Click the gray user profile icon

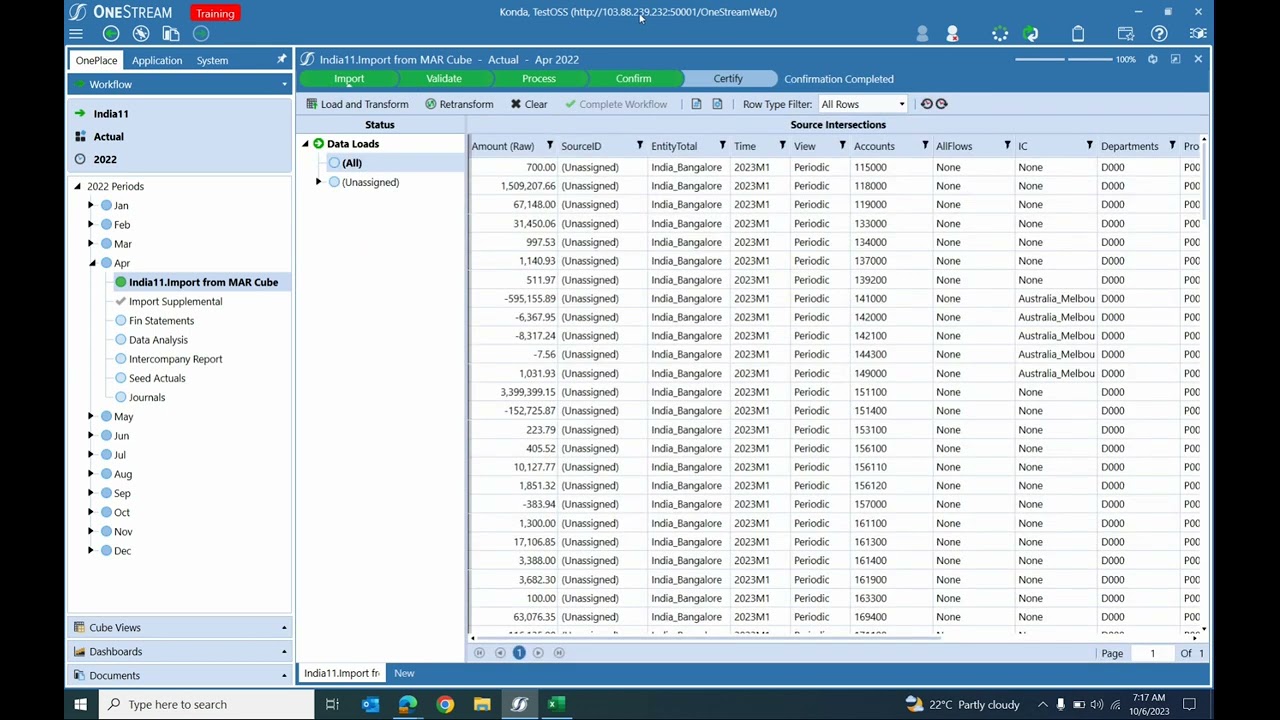(922, 34)
